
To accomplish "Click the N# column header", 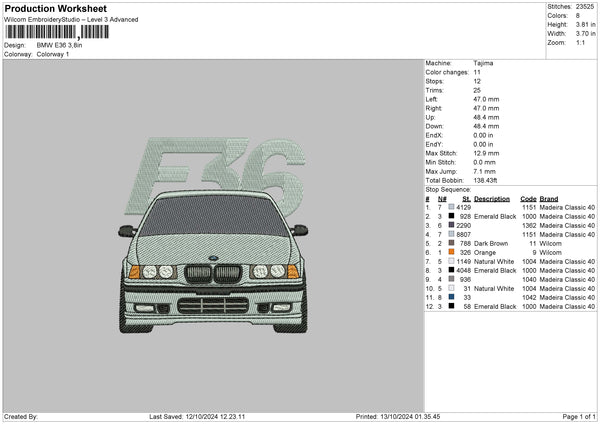I will (x=442, y=199).
